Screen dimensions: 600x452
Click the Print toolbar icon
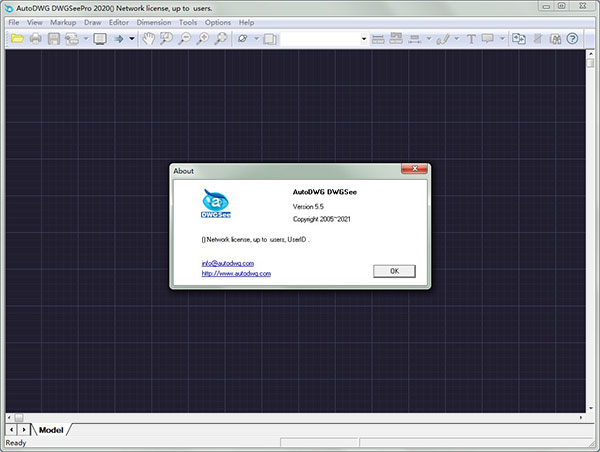pyautogui.click(x=36, y=39)
